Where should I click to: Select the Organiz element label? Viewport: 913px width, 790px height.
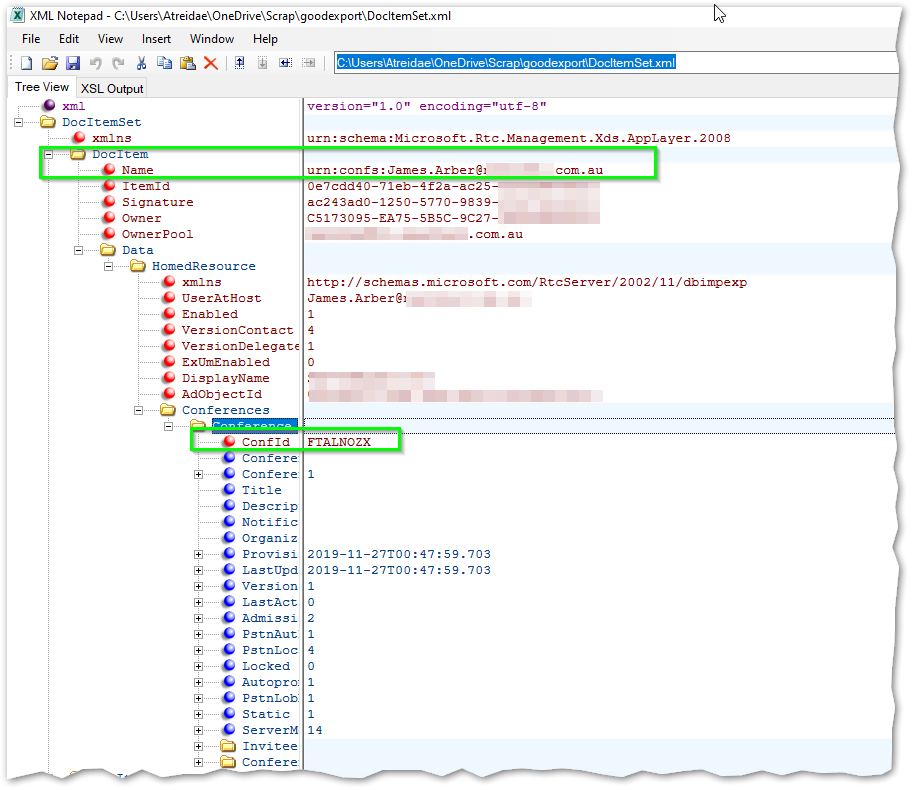pyautogui.click(x=270, y=538)
